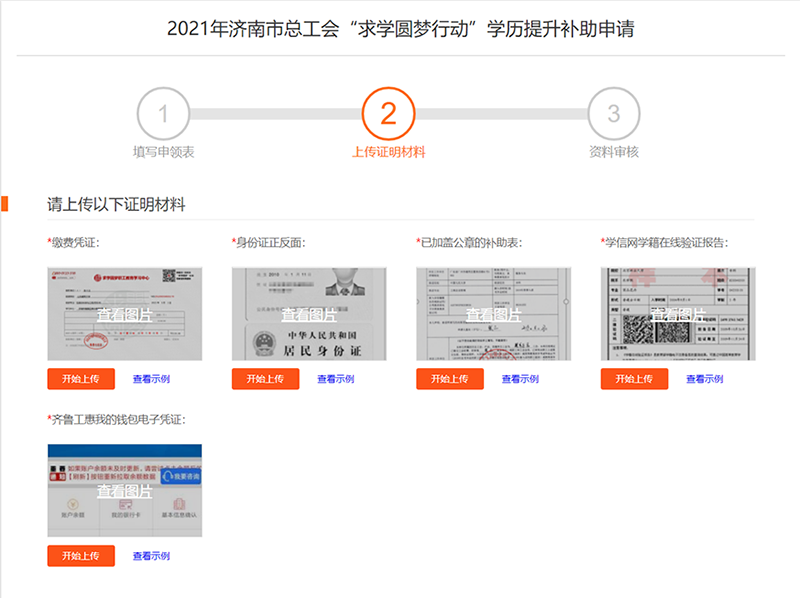This screenshot has height=598, width=800.
Task: Click 开始上传 for the 缴费凭证 section
Action: (x=81, y=380)
